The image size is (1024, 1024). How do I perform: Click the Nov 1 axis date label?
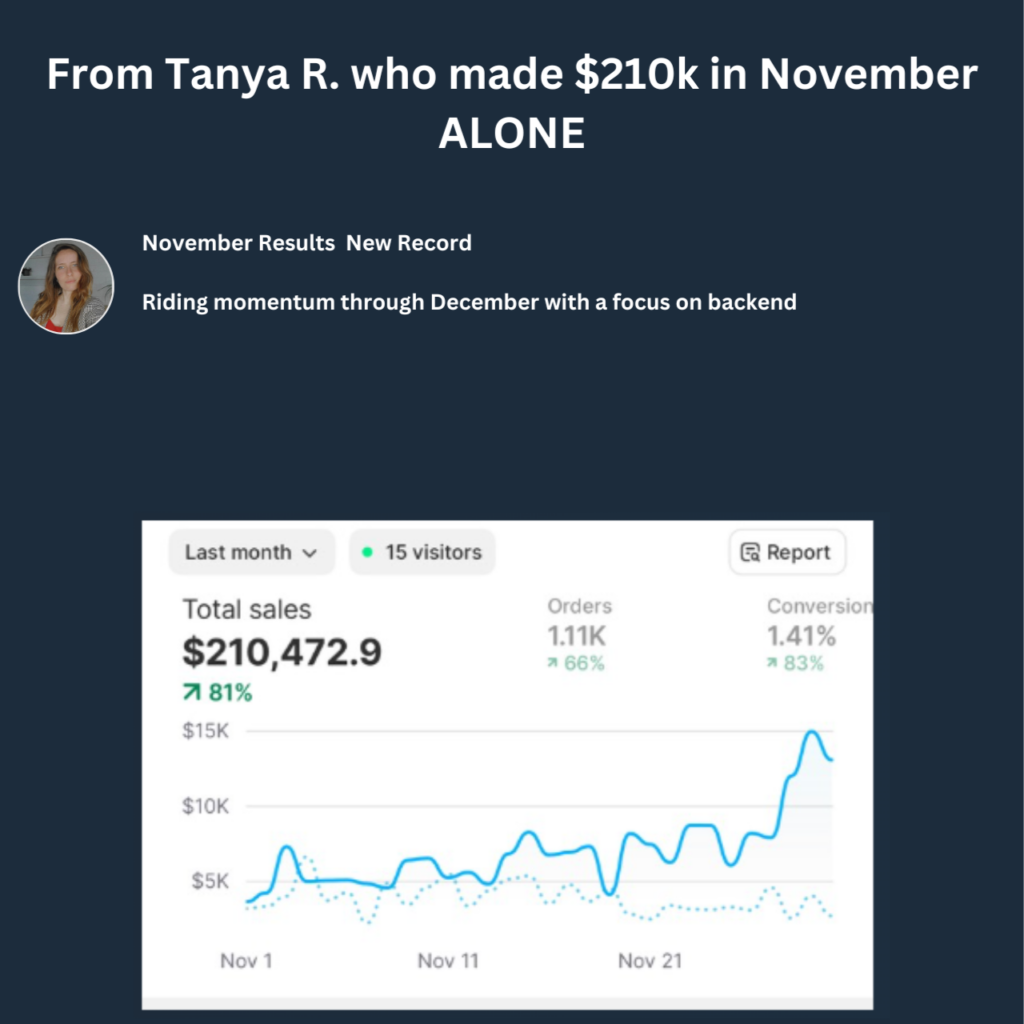(246, 961)
